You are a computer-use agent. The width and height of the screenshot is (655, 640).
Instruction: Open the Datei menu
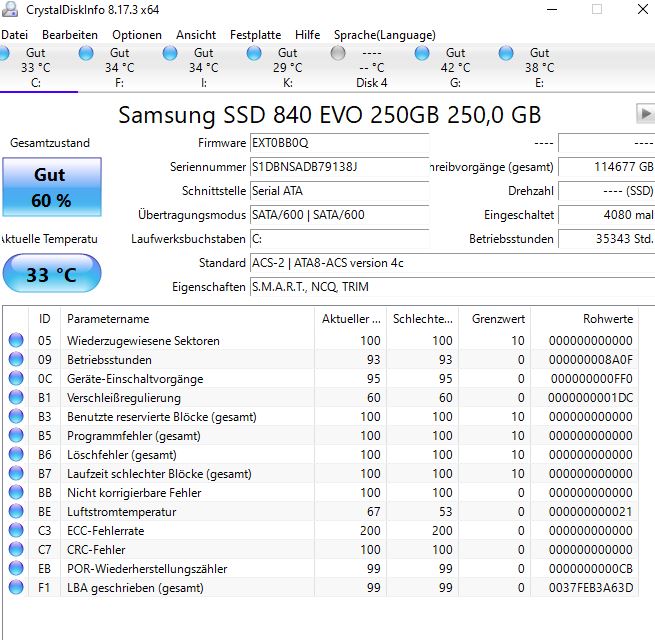point(15,35)
